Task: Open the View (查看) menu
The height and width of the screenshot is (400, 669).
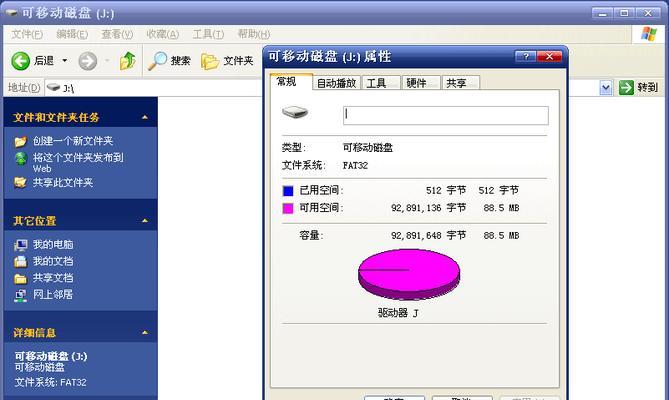Action: 117,34
